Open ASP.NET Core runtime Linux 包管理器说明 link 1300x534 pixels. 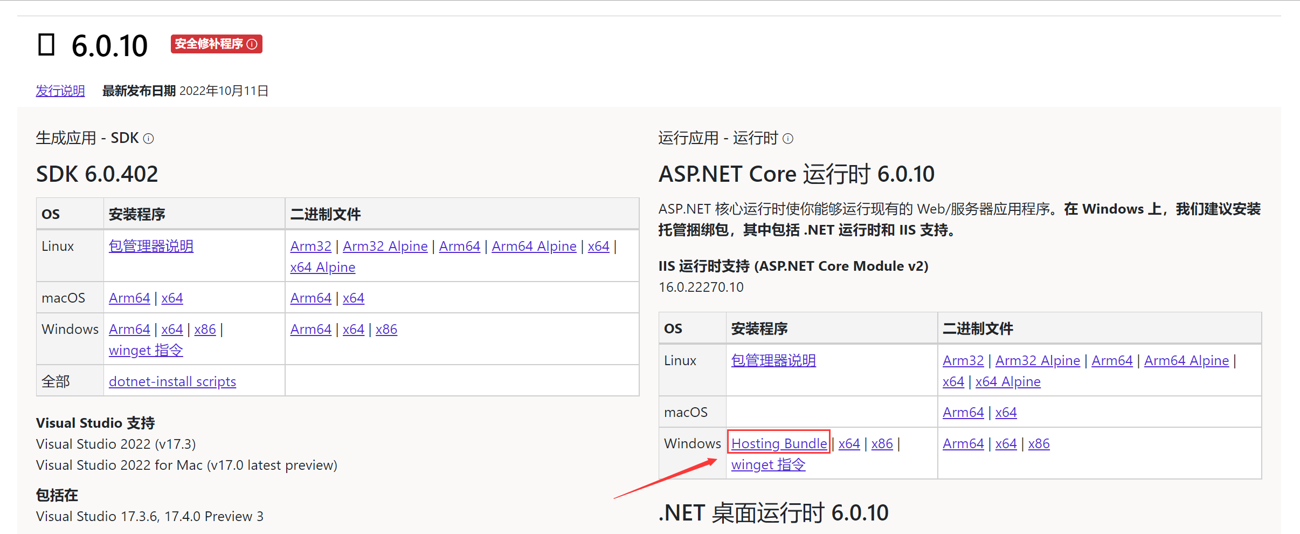click(x=773, y=360)
